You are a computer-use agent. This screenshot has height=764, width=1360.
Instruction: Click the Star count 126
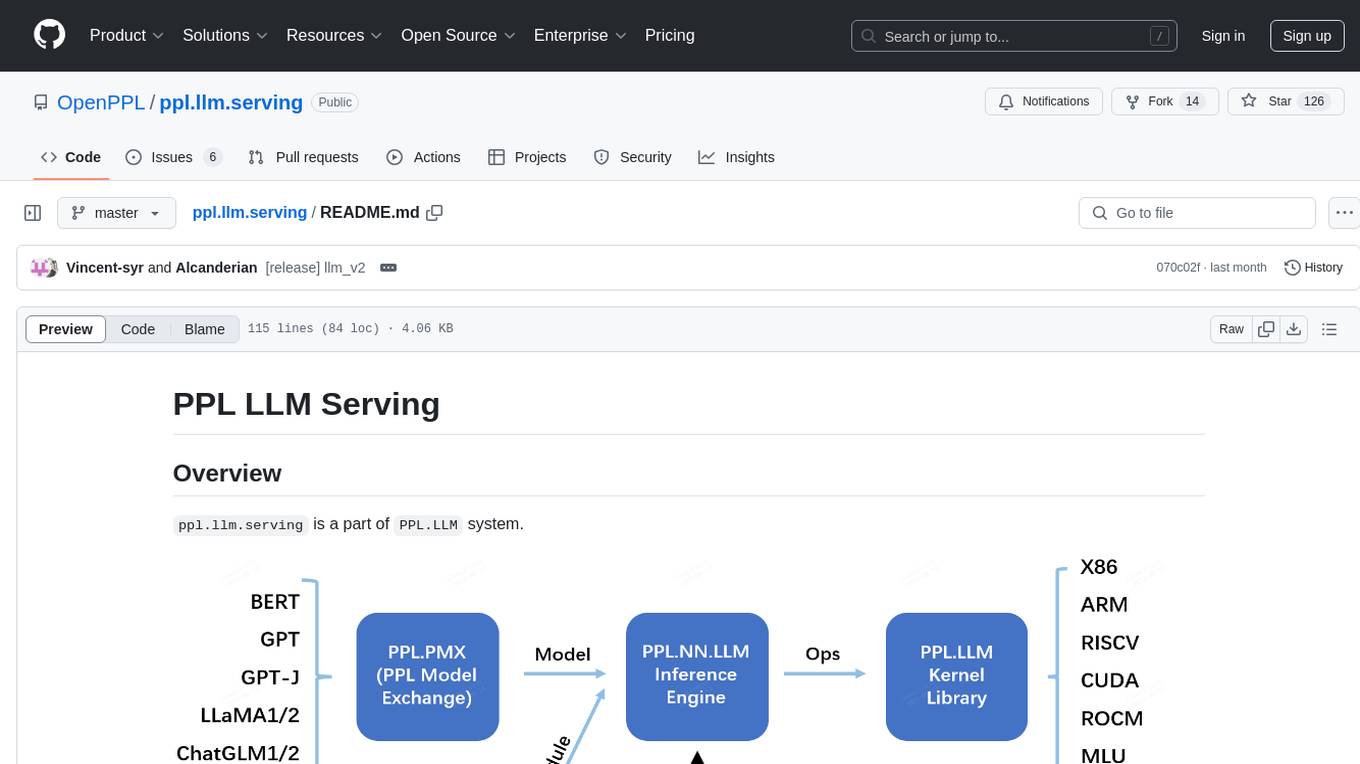[1314, 102]
